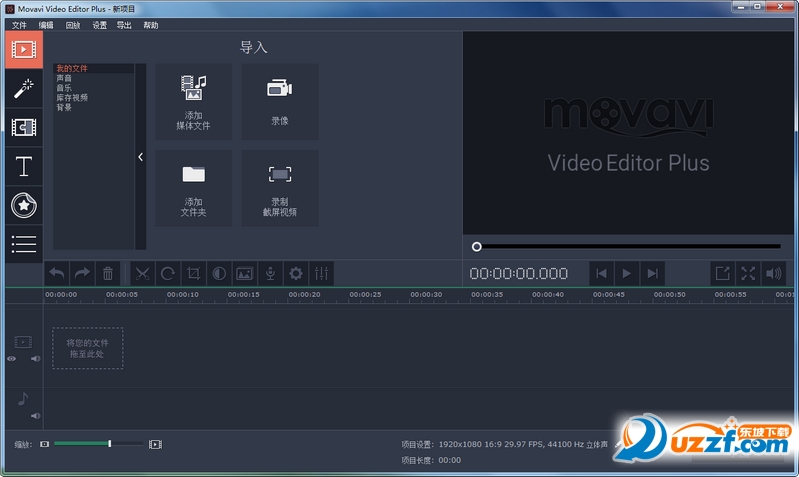This screenshot has height=477, width=799.
Task: Toggle video track visibility eye icon
Action: (11, 359)
